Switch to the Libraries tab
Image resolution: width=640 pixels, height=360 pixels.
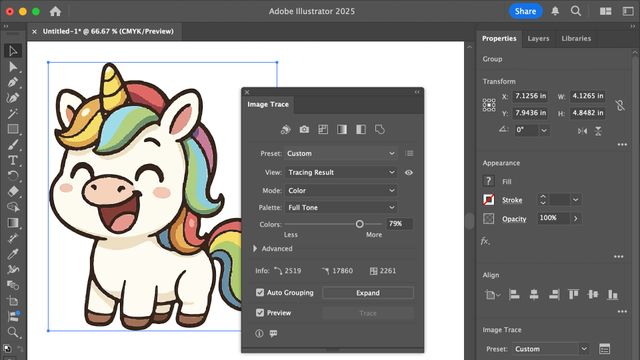[576, 38]
